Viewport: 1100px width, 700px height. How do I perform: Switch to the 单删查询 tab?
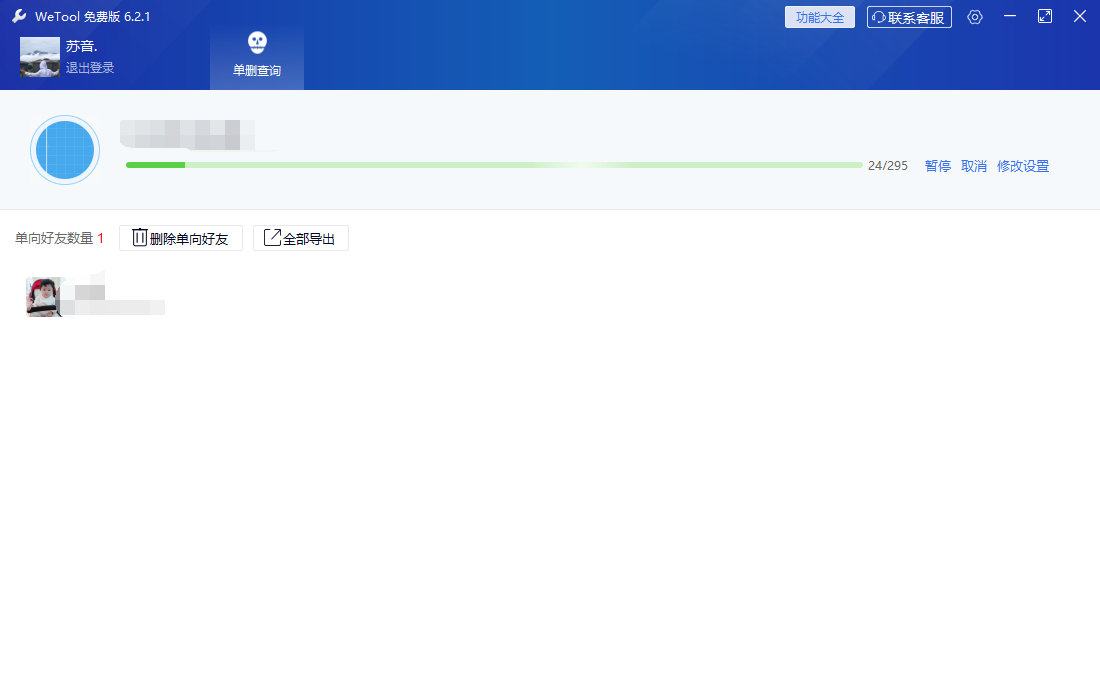tap(257, 56)
